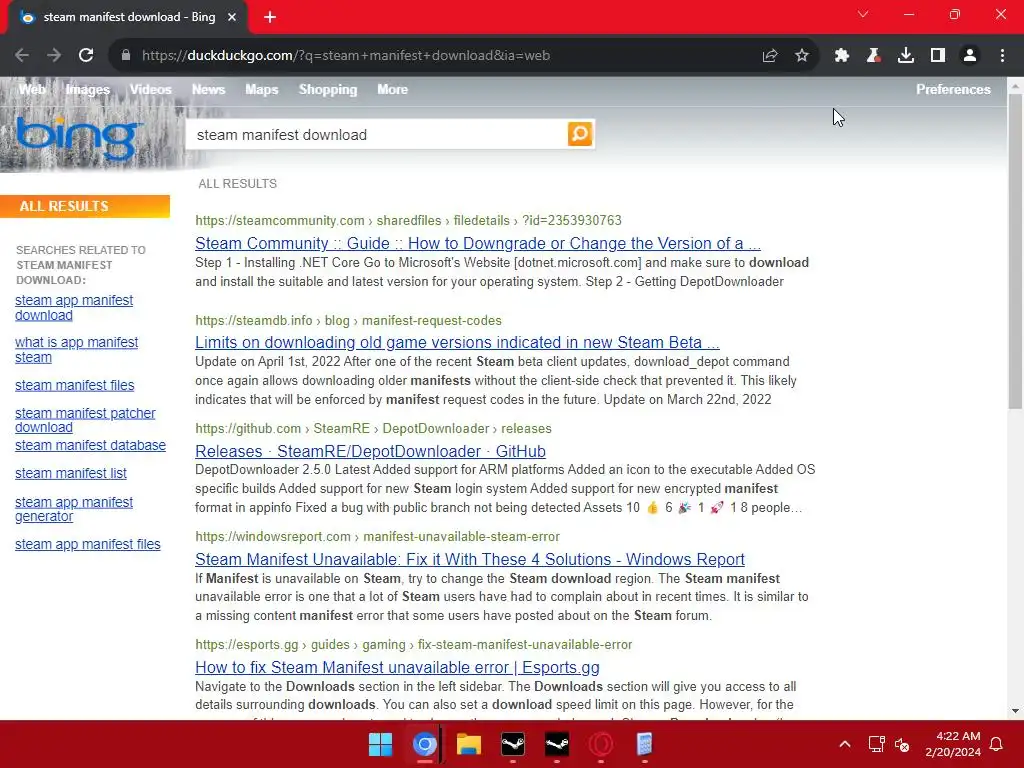Click the scrollbar down arrow

[1015, 711]
